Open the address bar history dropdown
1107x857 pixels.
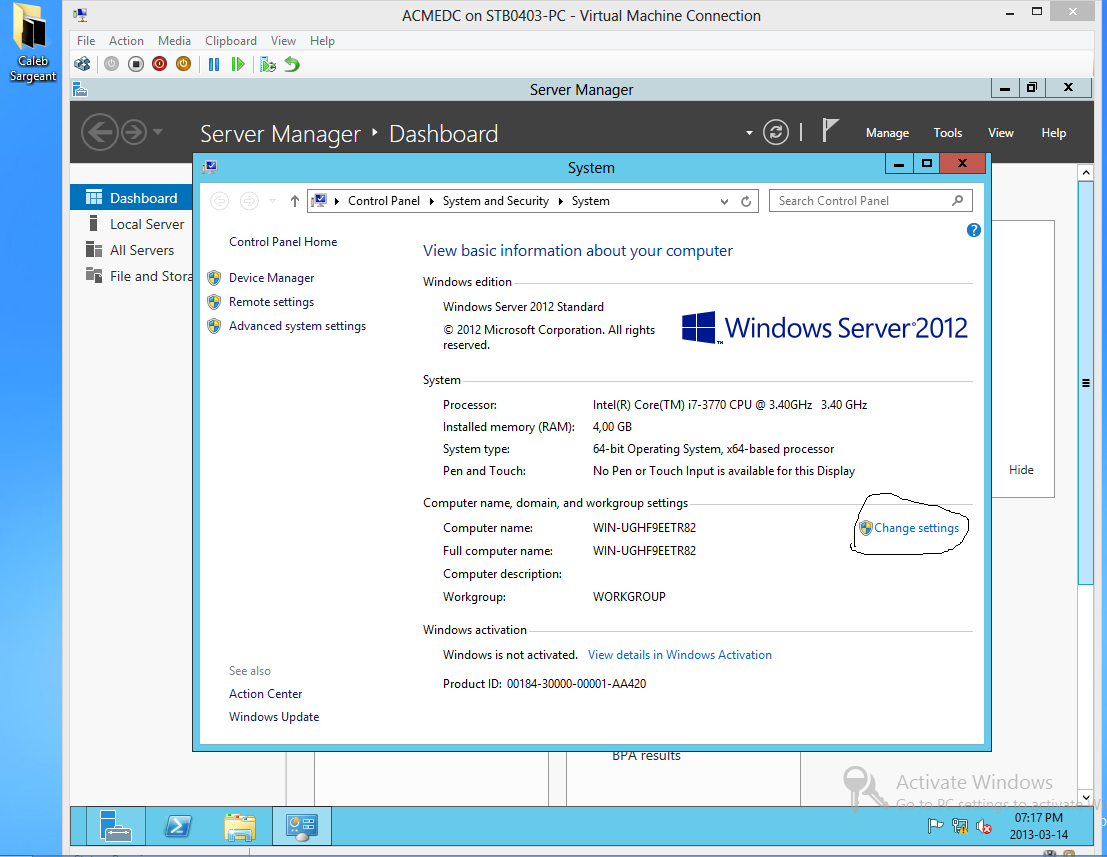tap(724, 201)
